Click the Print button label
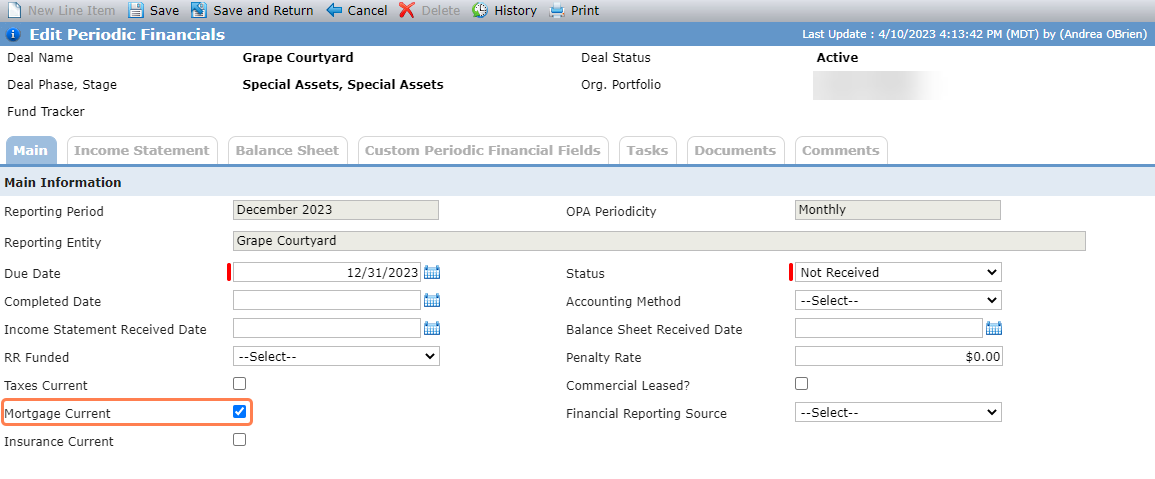This screenshot has height=479, width=1155. coord(585,11)
